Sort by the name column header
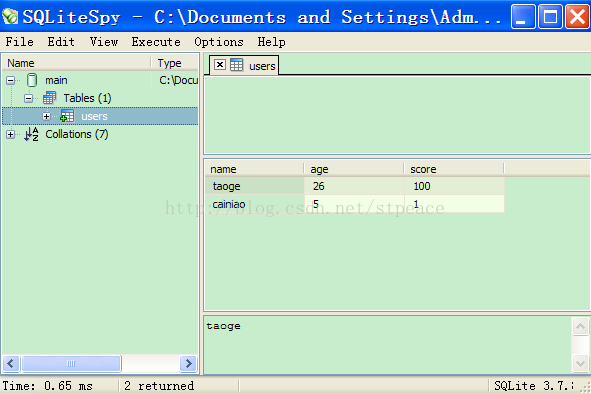This screenshot has height=394, width=591. [x=254, y=169]
